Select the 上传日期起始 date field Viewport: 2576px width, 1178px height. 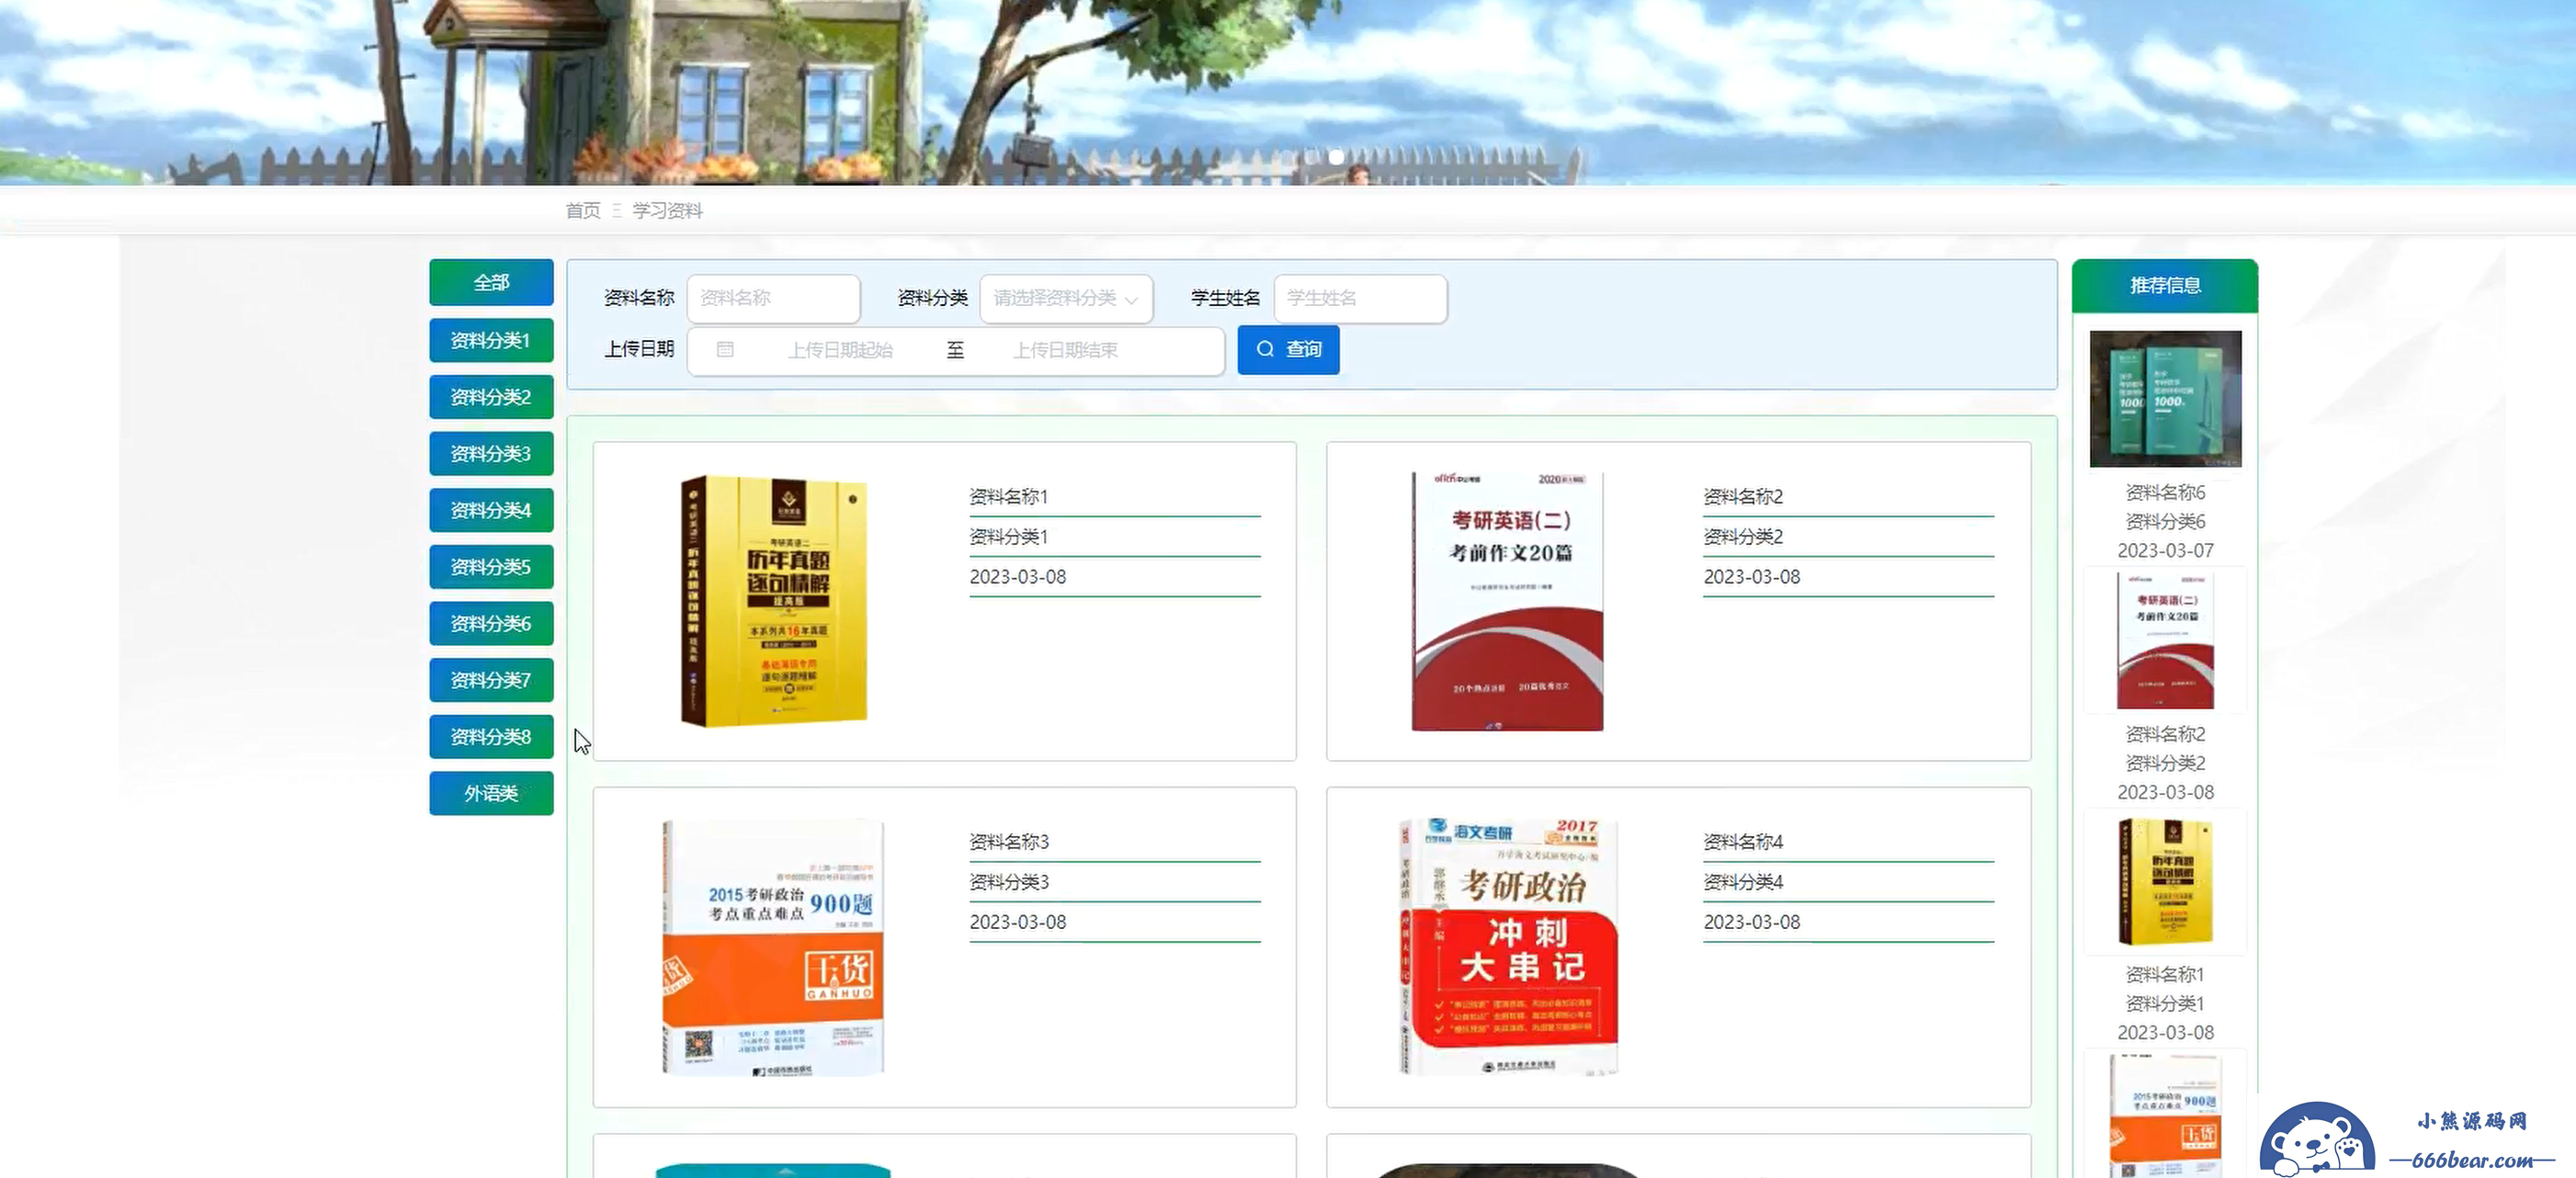pyautogui.click(x=840, y=350)
